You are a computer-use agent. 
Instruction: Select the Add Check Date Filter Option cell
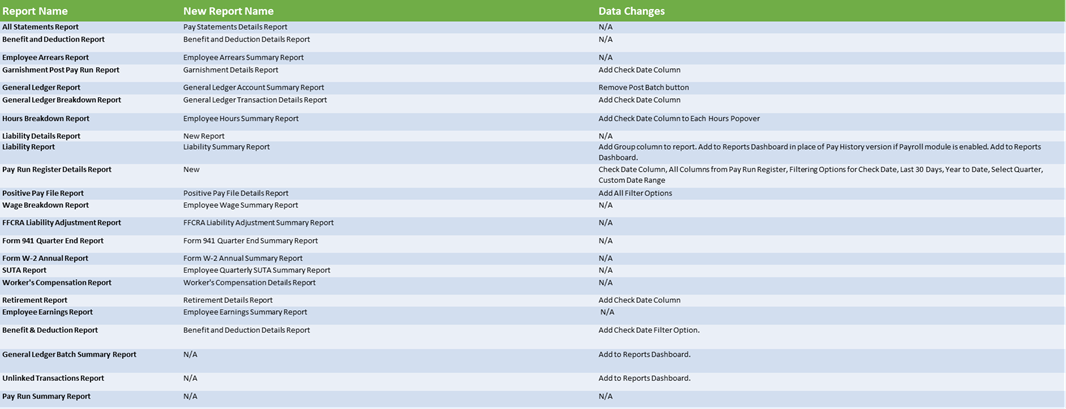coord(649,330)
